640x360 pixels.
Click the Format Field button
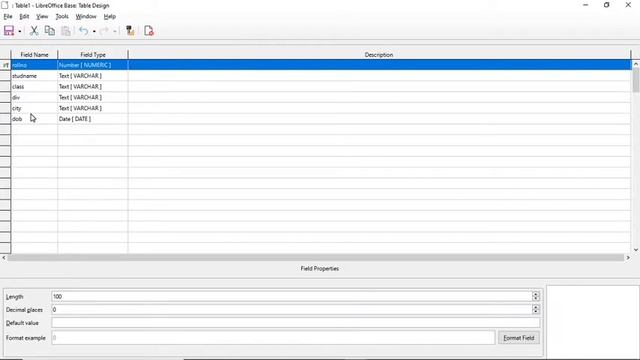(519, 338)
